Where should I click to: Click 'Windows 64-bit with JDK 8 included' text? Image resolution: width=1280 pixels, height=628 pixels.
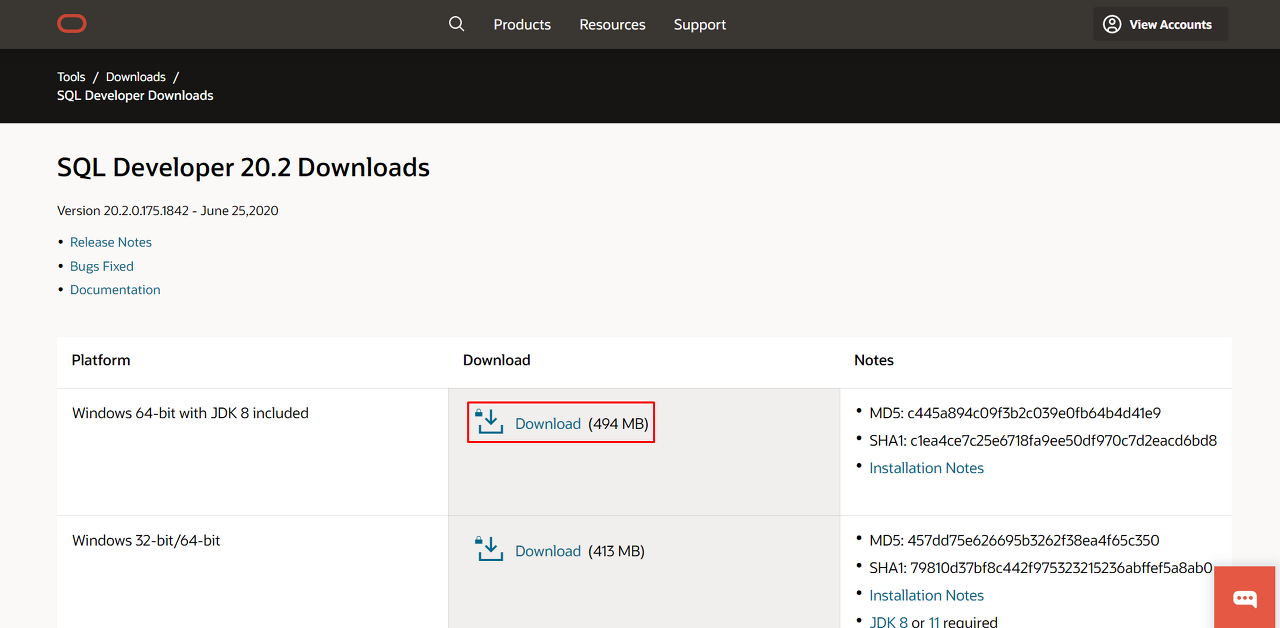coord(190,413)
